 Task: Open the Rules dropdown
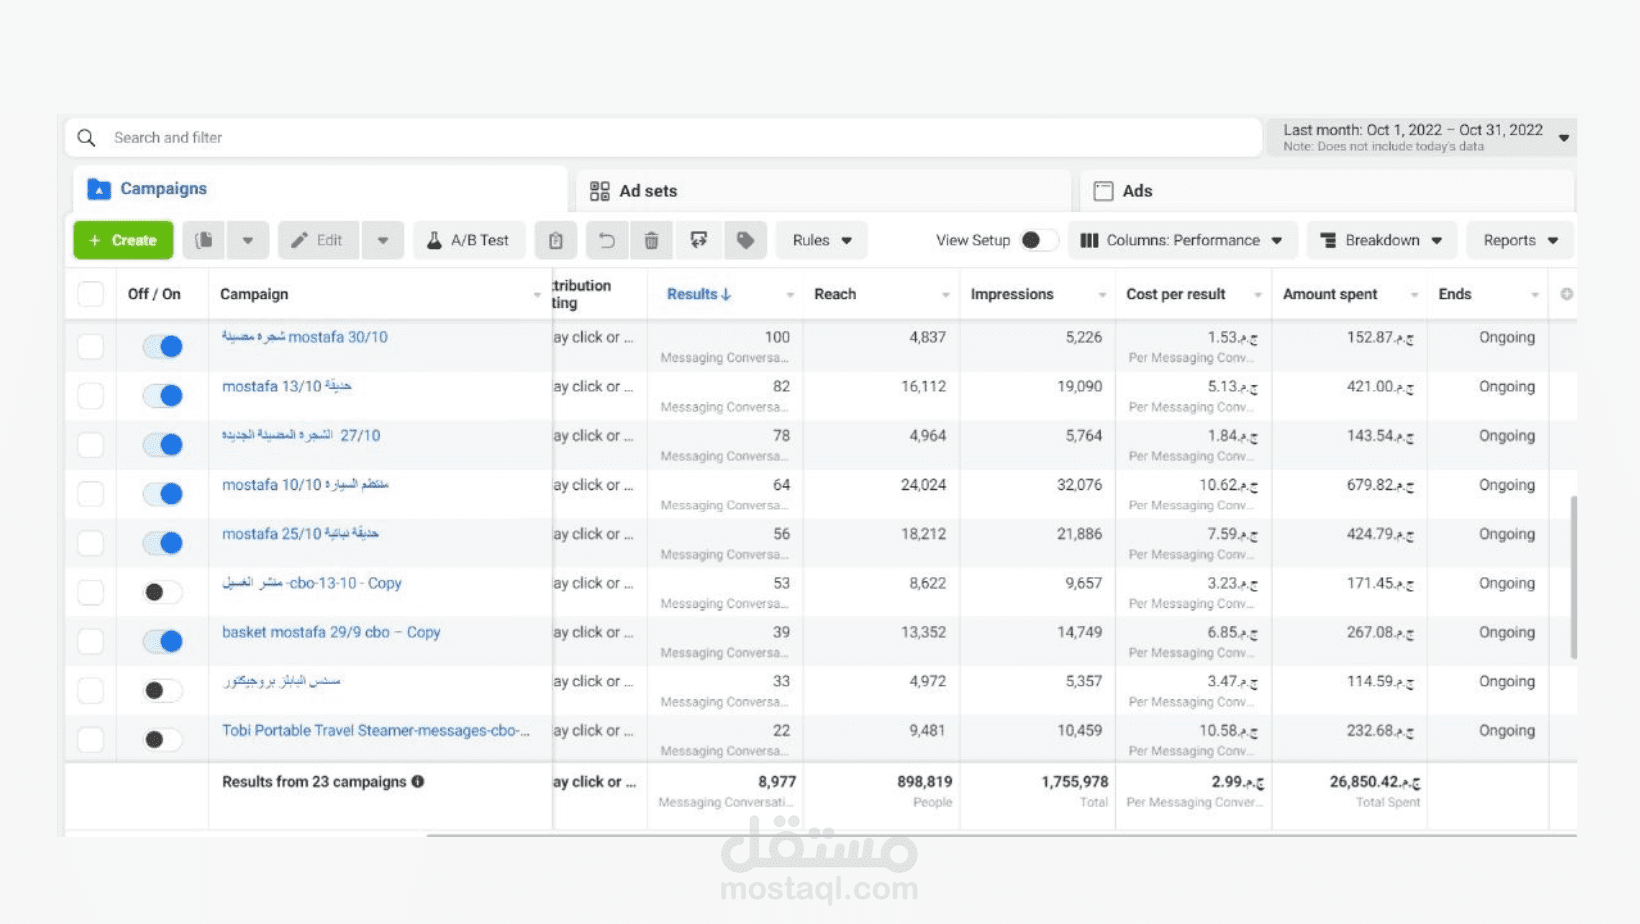822,240
